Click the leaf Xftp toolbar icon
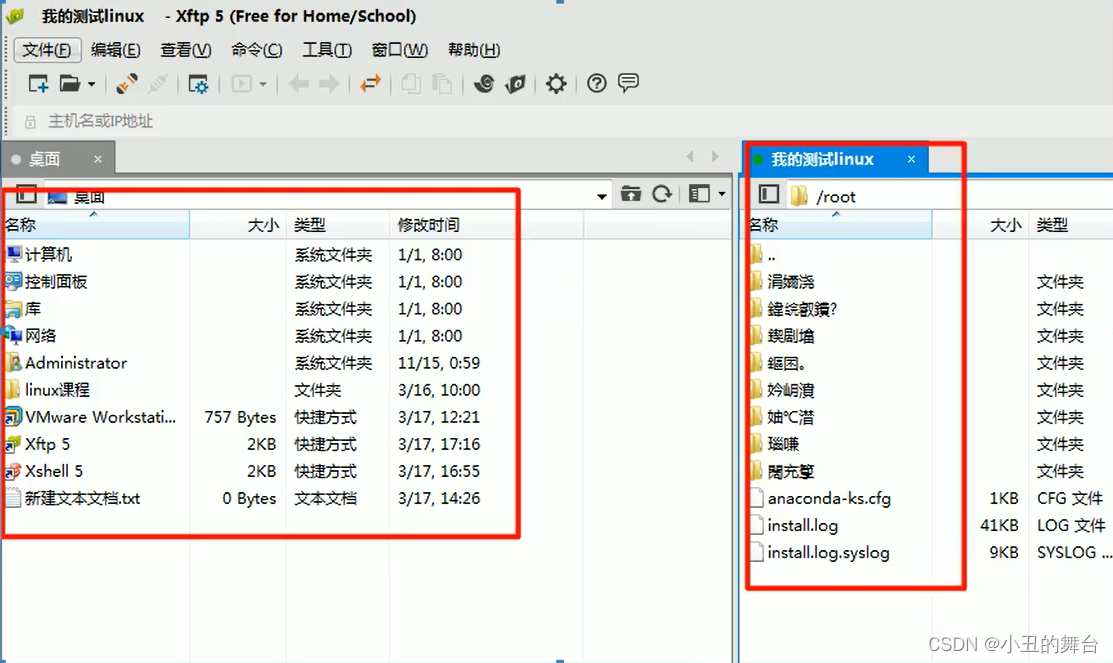 (515, 84)
